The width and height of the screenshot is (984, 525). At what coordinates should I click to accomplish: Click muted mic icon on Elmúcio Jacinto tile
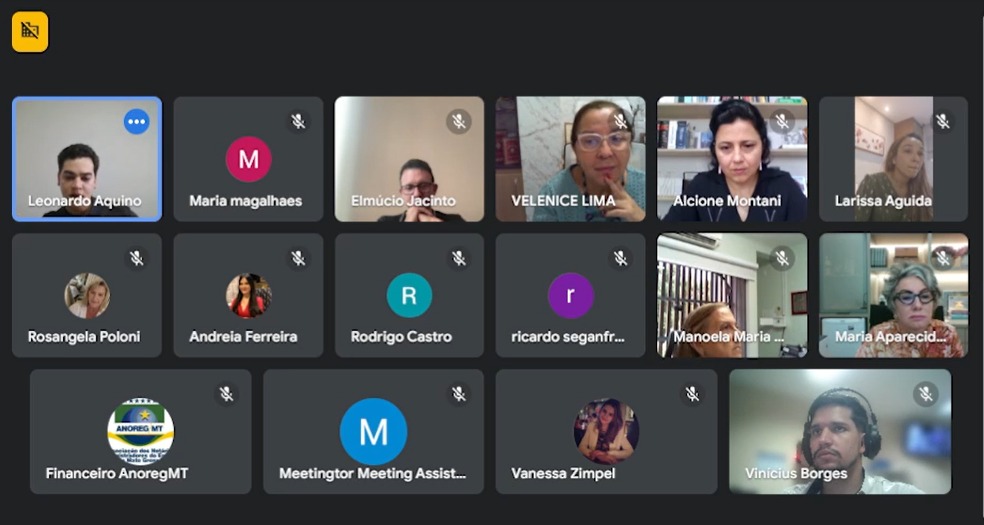pos(459,122)
